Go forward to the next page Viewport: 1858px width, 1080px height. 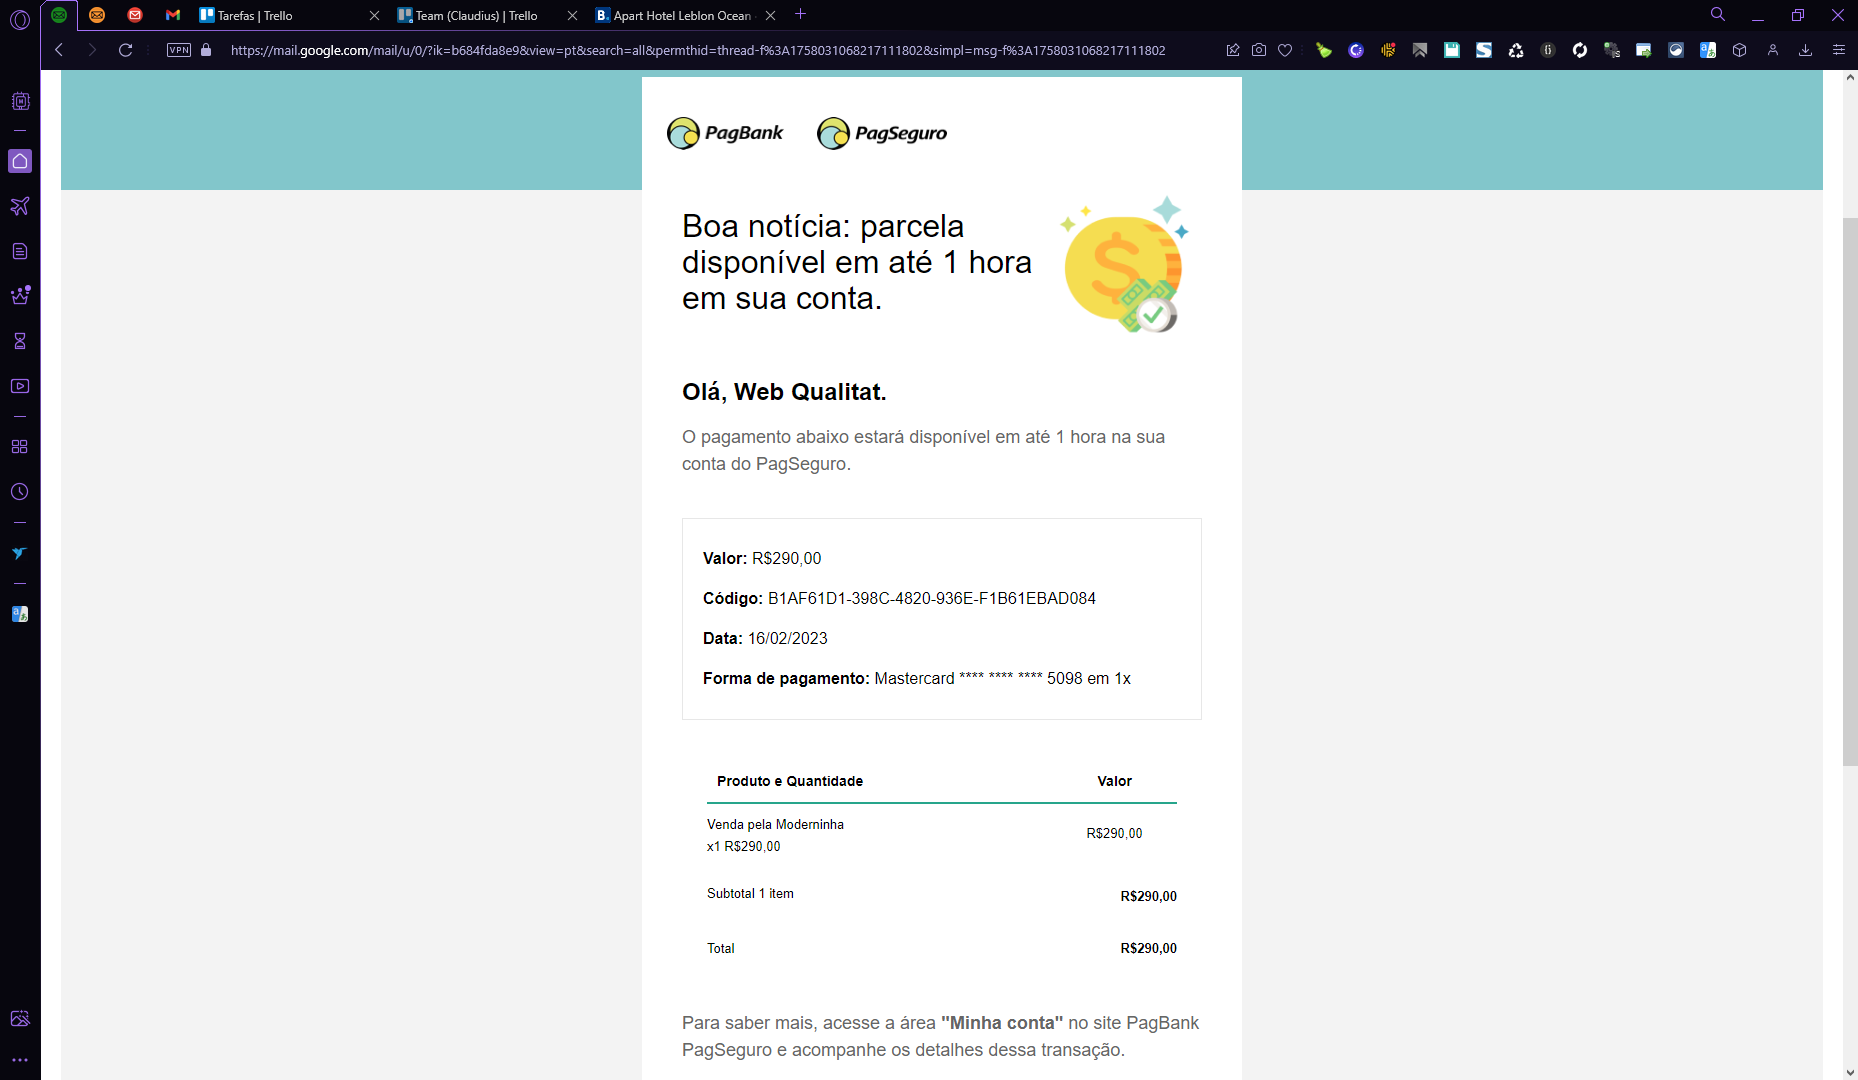(92, 50)
